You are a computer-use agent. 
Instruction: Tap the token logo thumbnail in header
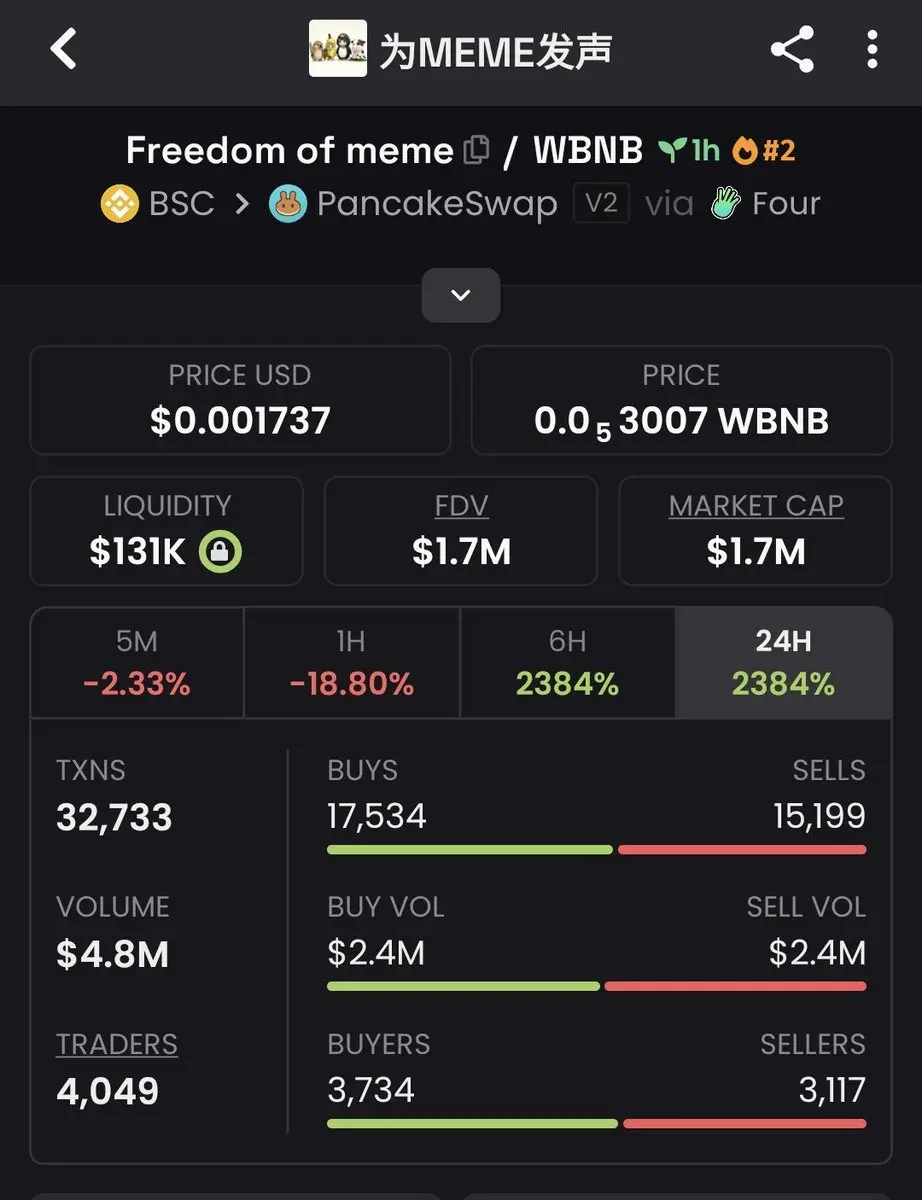pos(338,49)
